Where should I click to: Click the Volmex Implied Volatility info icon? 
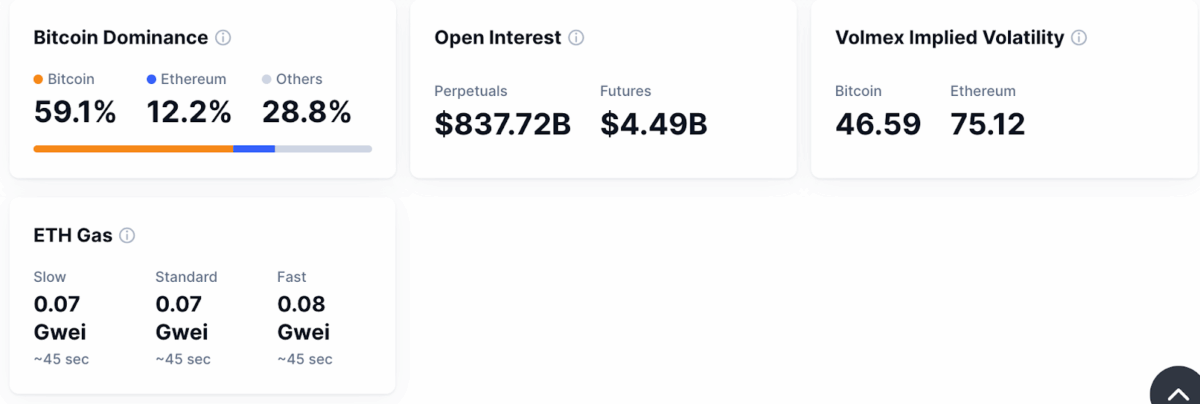(x=1079, y=38)
